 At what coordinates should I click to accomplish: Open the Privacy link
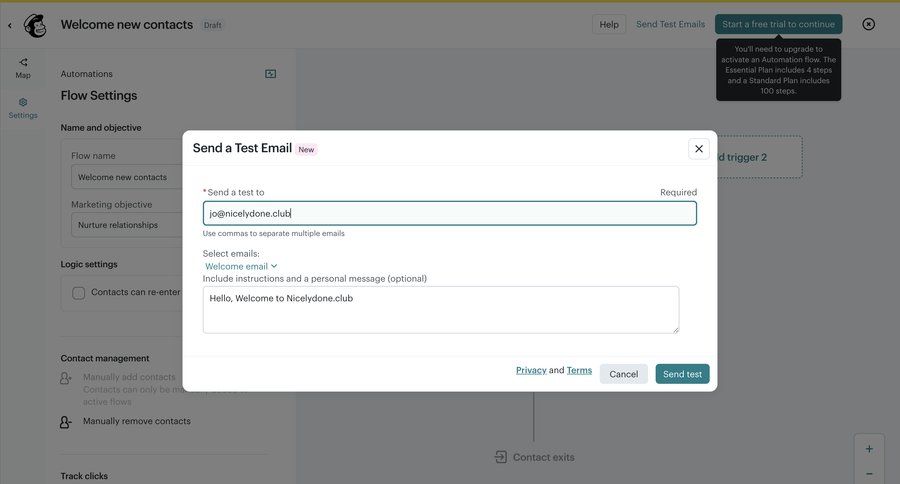click(531, 370)
